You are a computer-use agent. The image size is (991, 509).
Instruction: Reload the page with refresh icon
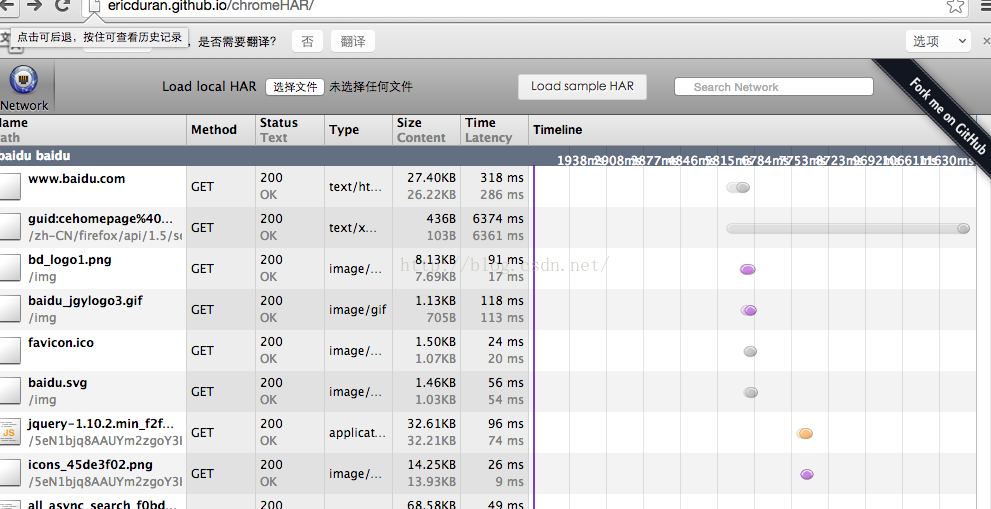[x=62, y=6]
